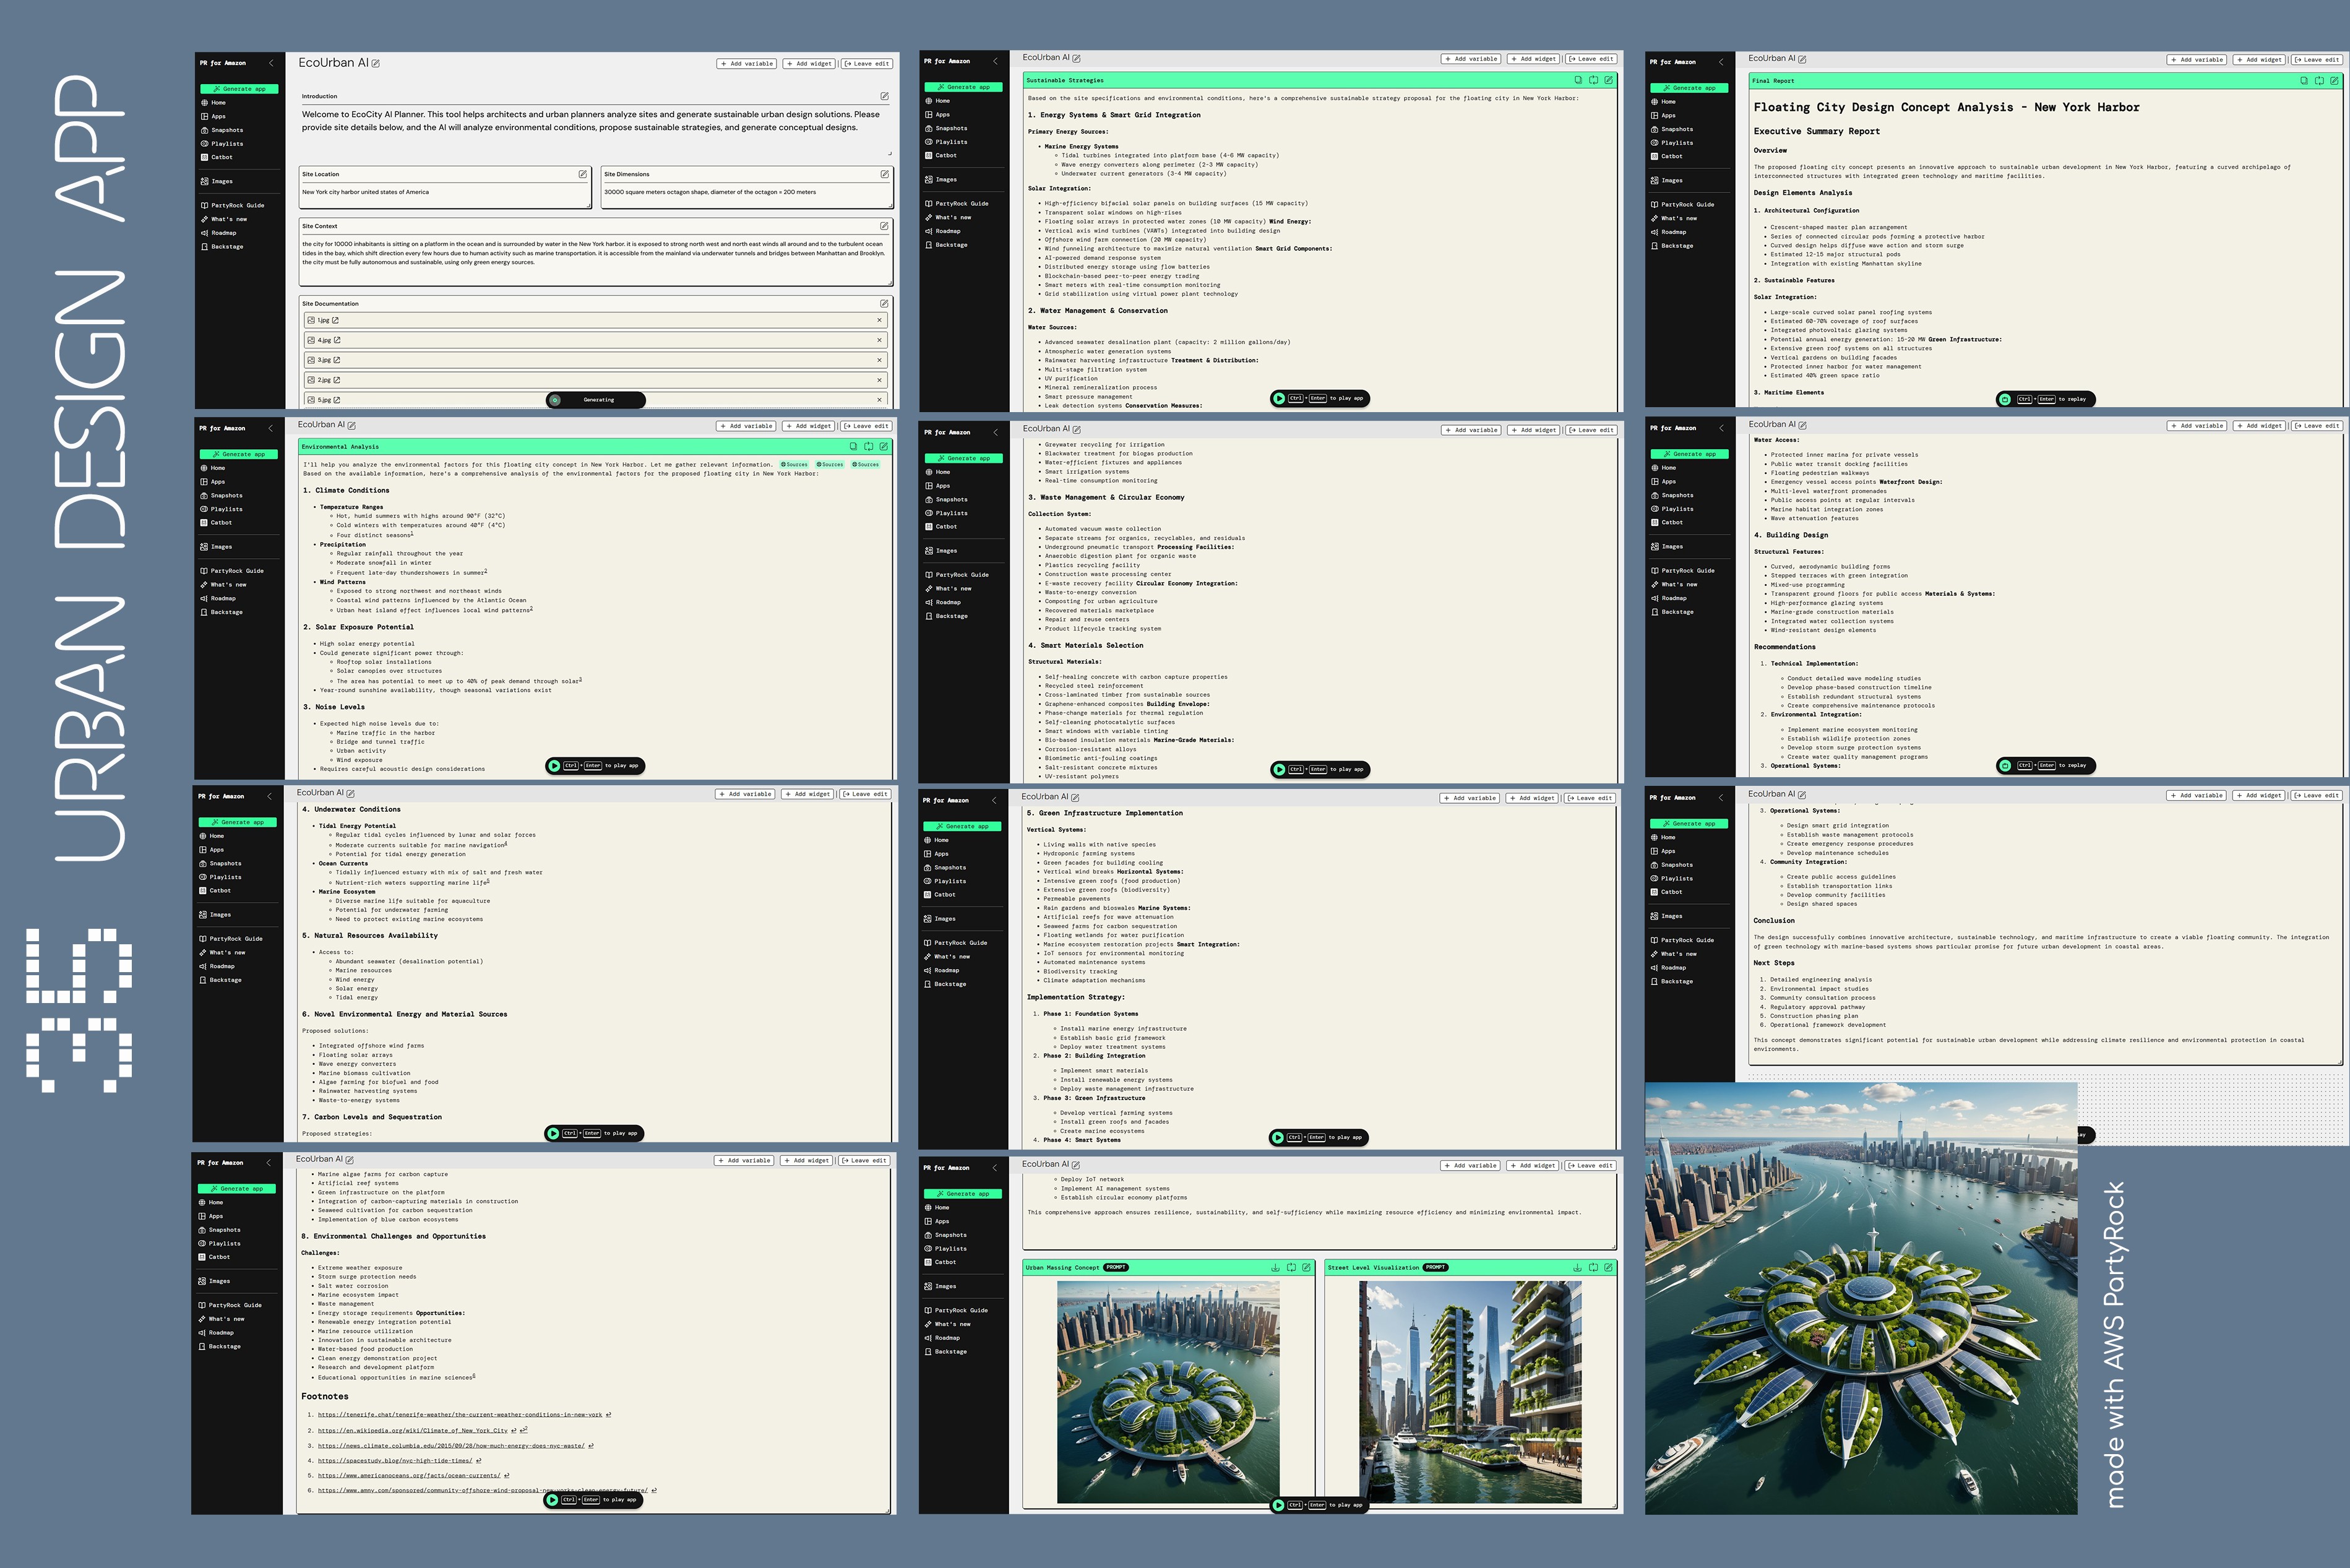This screenshot has width=2350, height=1568.
Task: Download the Urban Massing Concept image
Action: pos(1275,1267)
